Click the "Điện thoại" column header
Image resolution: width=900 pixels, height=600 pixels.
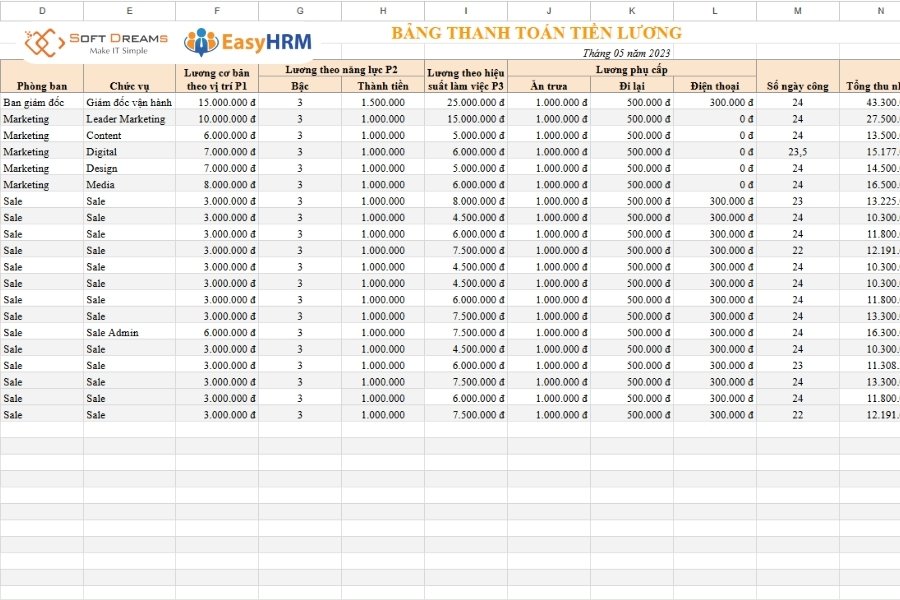713,86
